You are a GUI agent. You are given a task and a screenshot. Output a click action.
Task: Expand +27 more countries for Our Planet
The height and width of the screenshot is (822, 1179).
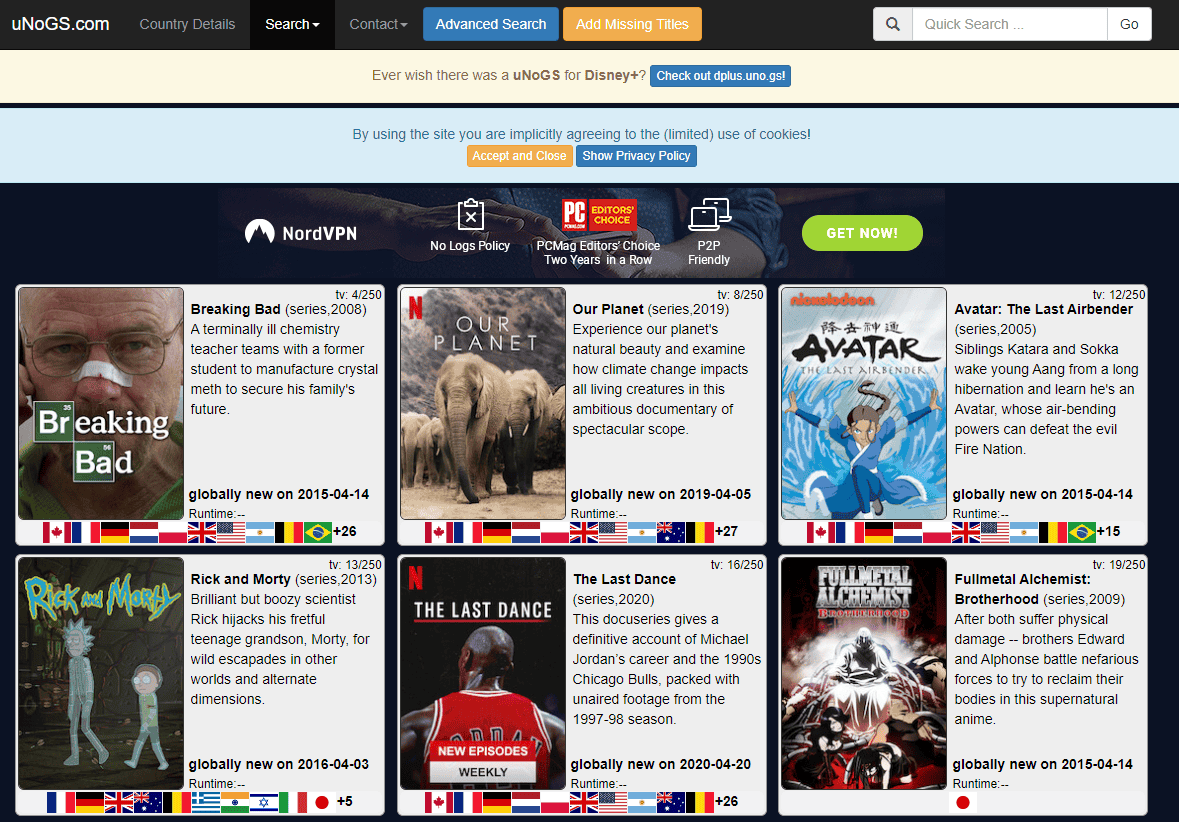click(726, 531)
